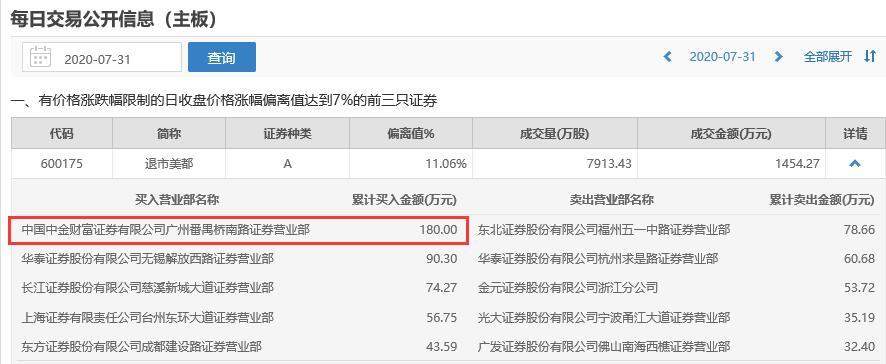This screenshot has width=886, height=364.
Task: Select the 偏离值% column header
Action: coord(411,133)
